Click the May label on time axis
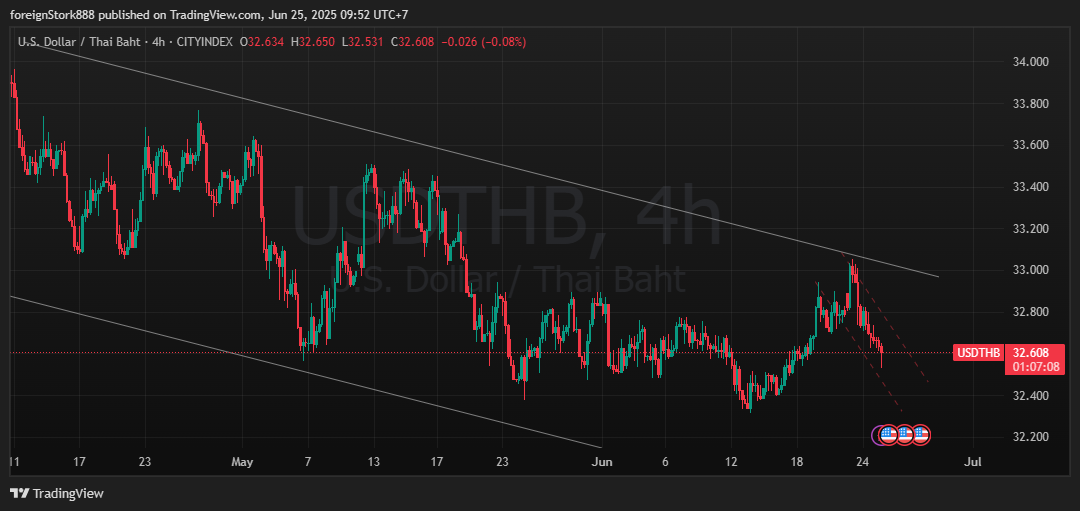 (x=242, y=462)
